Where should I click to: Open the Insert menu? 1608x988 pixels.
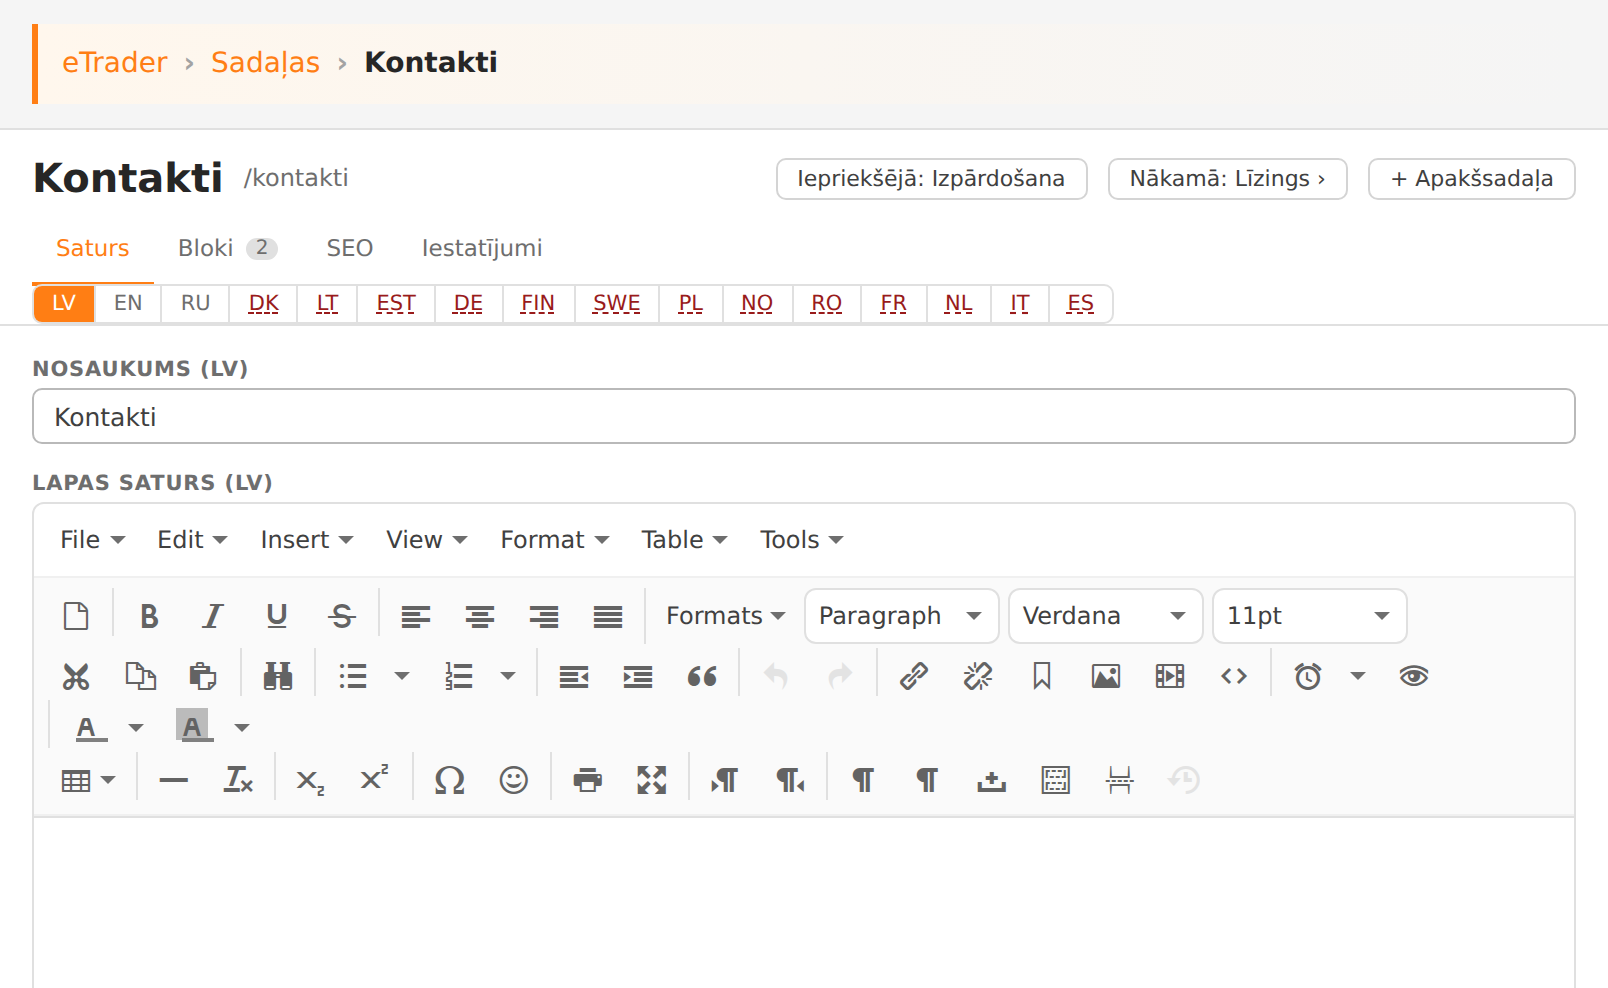[x=307, y=540]
